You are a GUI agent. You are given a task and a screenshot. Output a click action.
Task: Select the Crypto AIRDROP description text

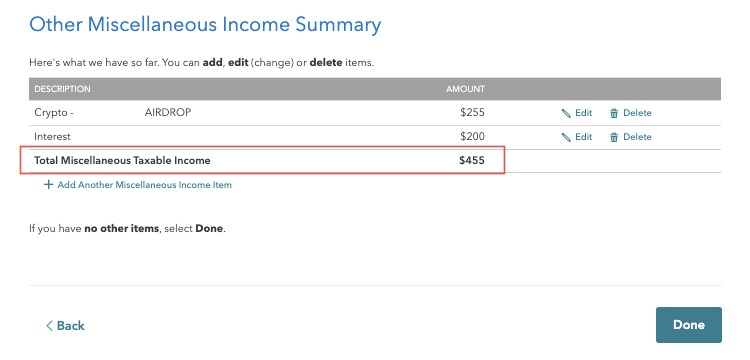pos(112,112)
